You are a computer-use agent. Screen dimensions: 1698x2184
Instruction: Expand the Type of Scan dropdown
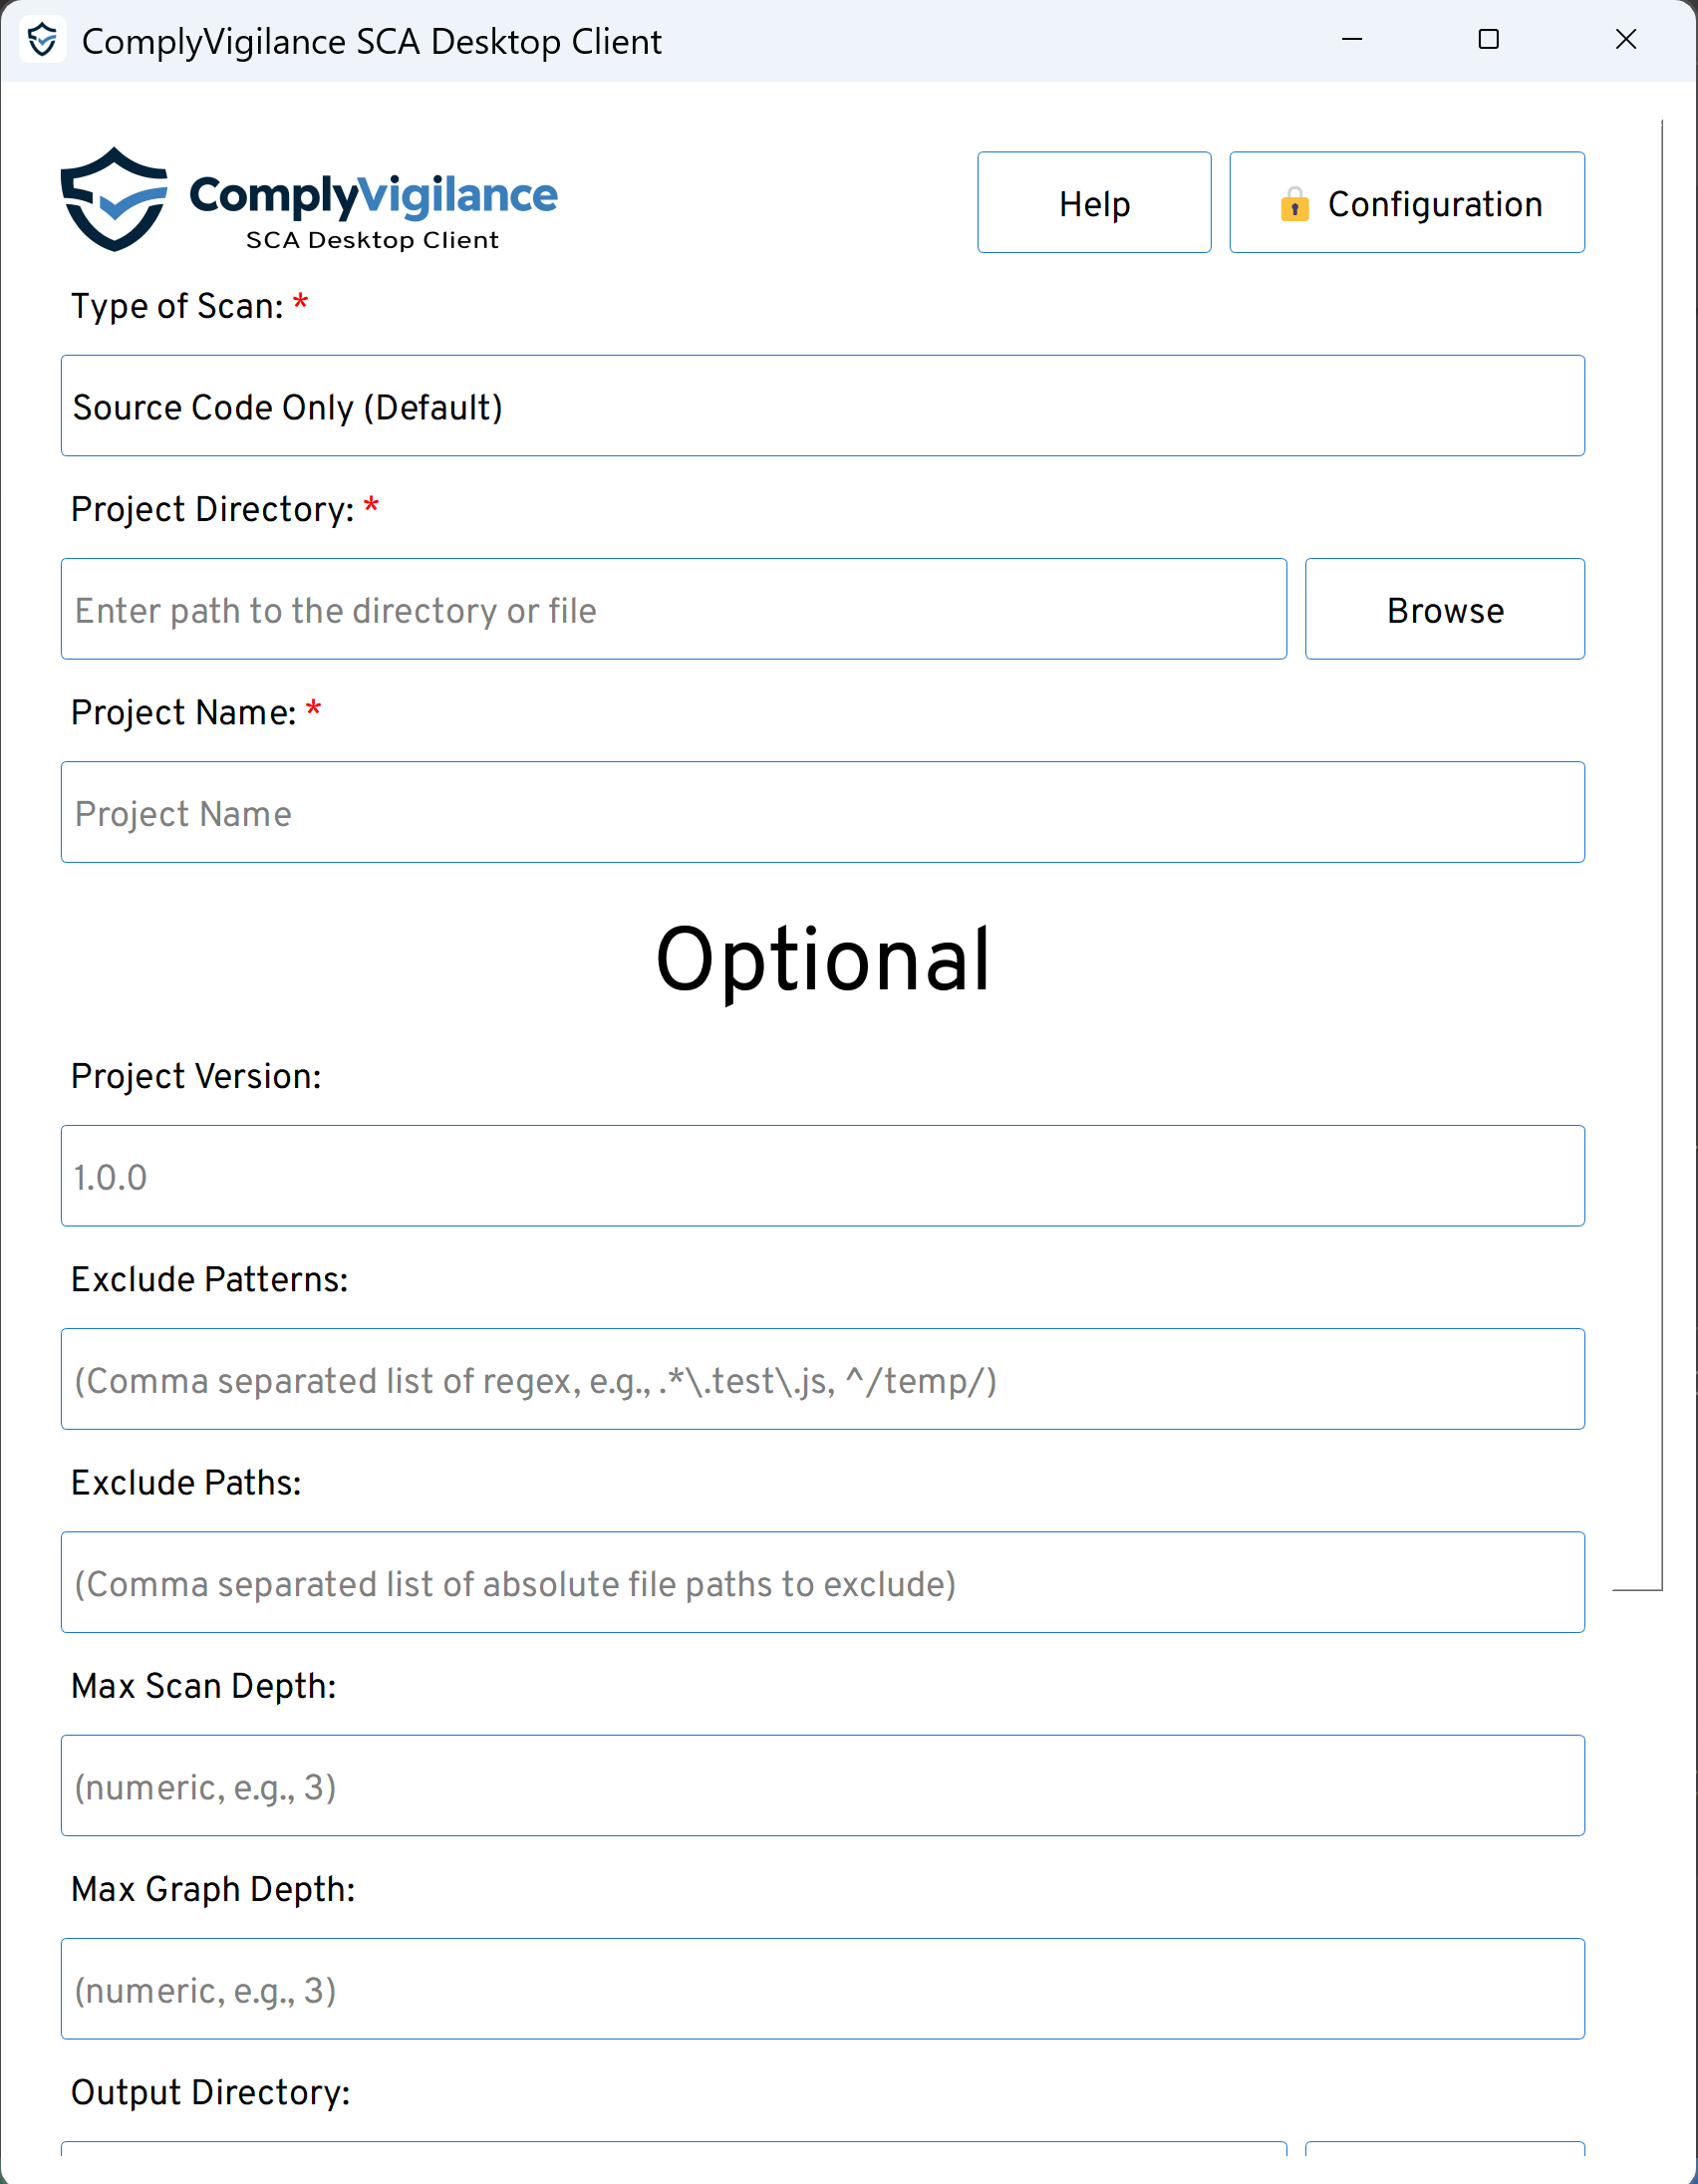[x=822, y=406]
